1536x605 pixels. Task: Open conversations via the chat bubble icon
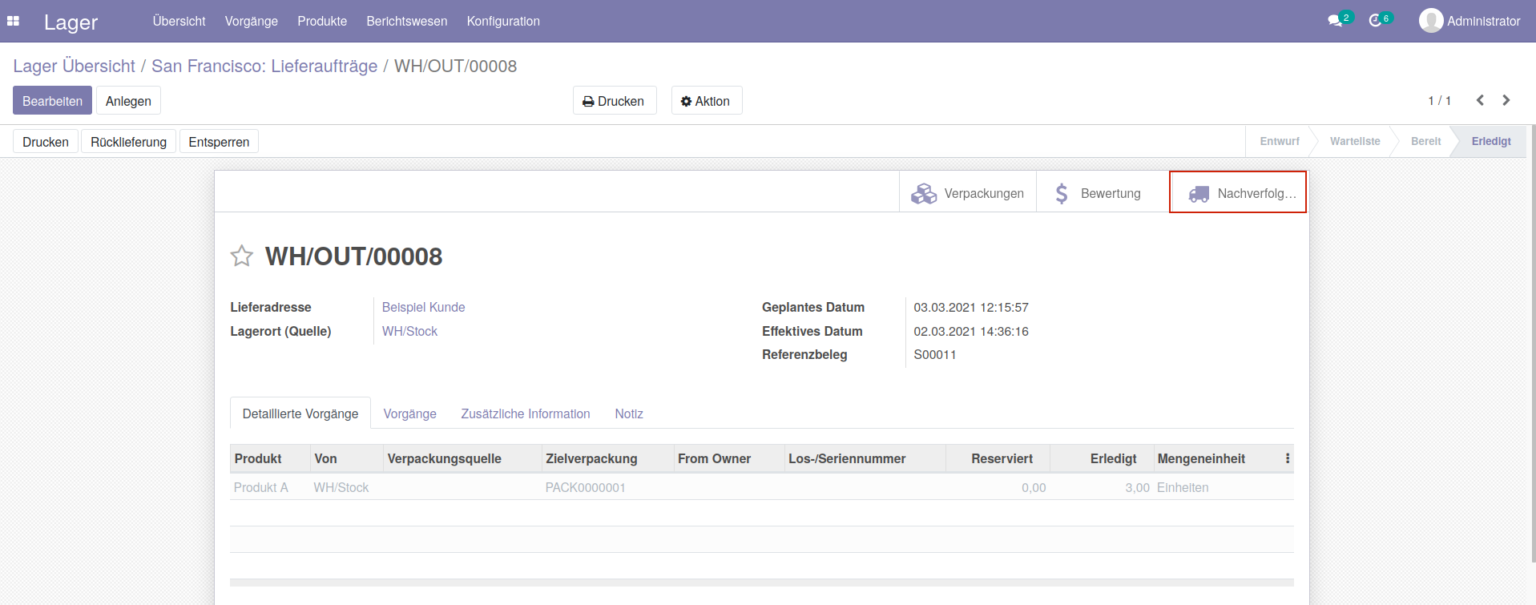(x=1335, y=18)
